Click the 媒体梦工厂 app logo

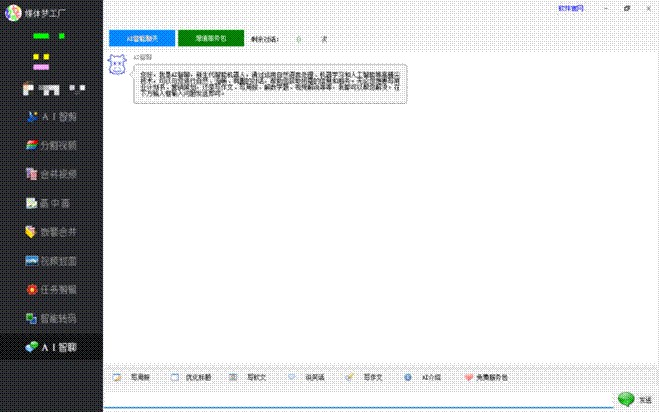click(x=13, y=13)
